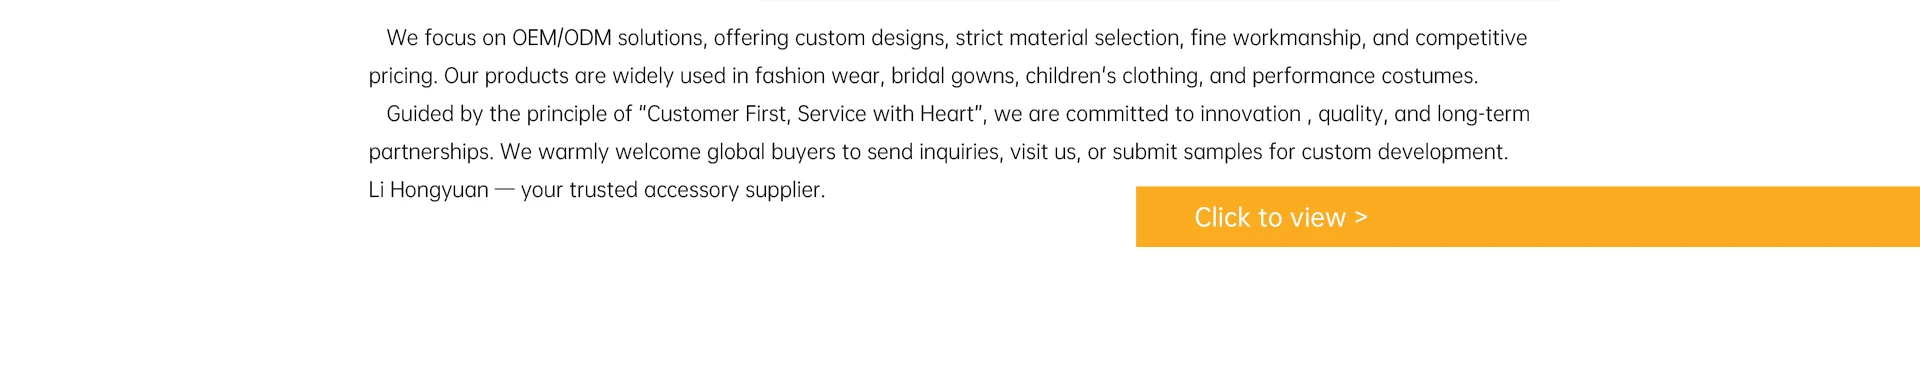Click the 'fashion wear' phrase
Screen dimensions: 1920x368
817,76
